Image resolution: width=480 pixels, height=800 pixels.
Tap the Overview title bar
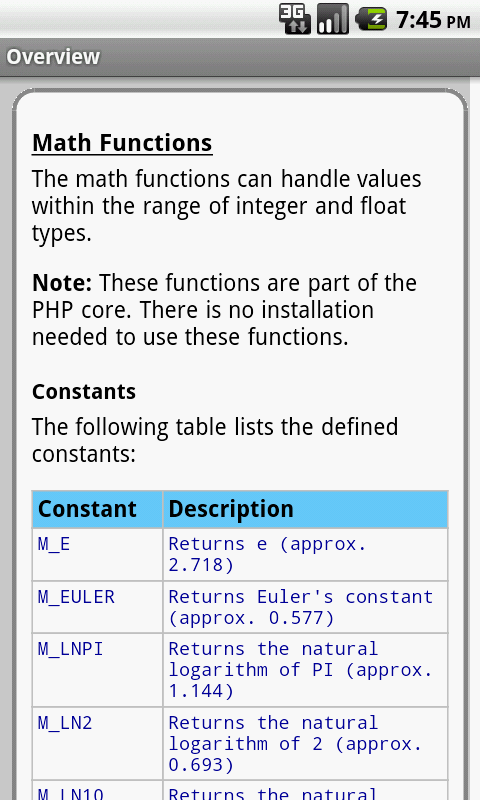[x=240, y=57]
